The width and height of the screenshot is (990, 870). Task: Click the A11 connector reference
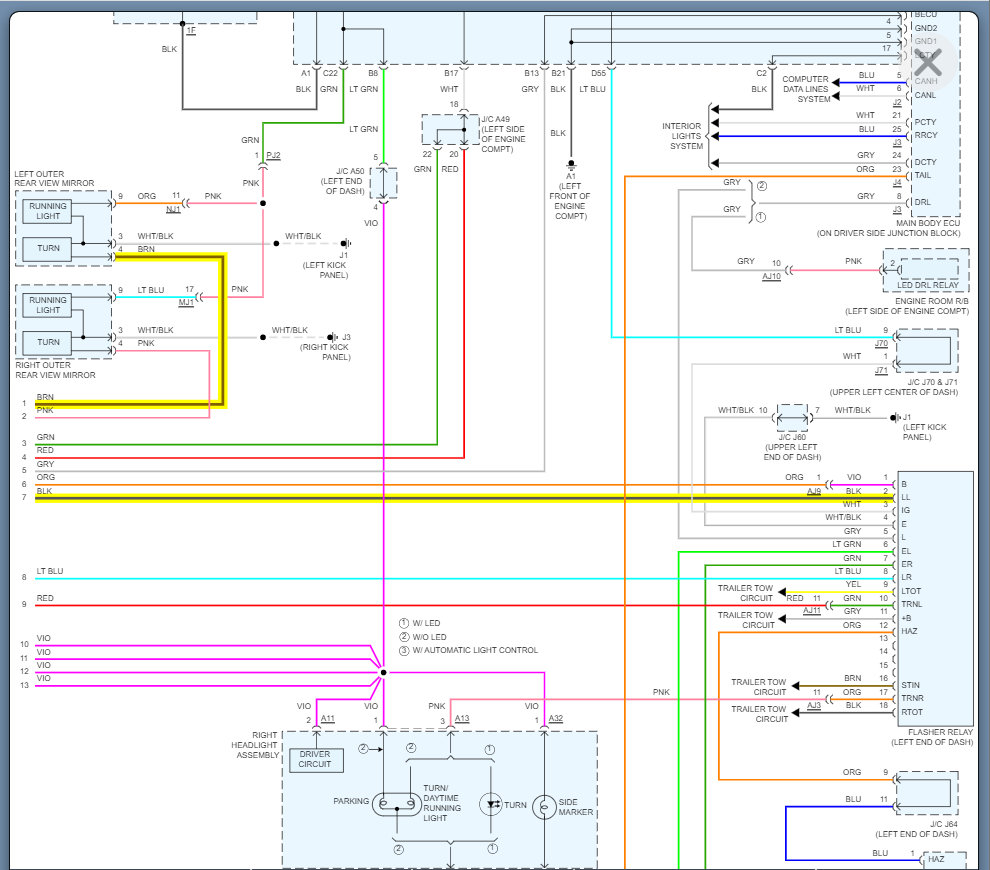pyautogui.click(x=328, y=718)
